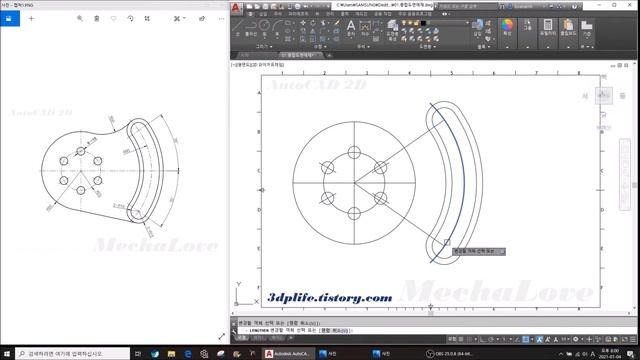Click the command line wrench icon

tap(234, 331)
